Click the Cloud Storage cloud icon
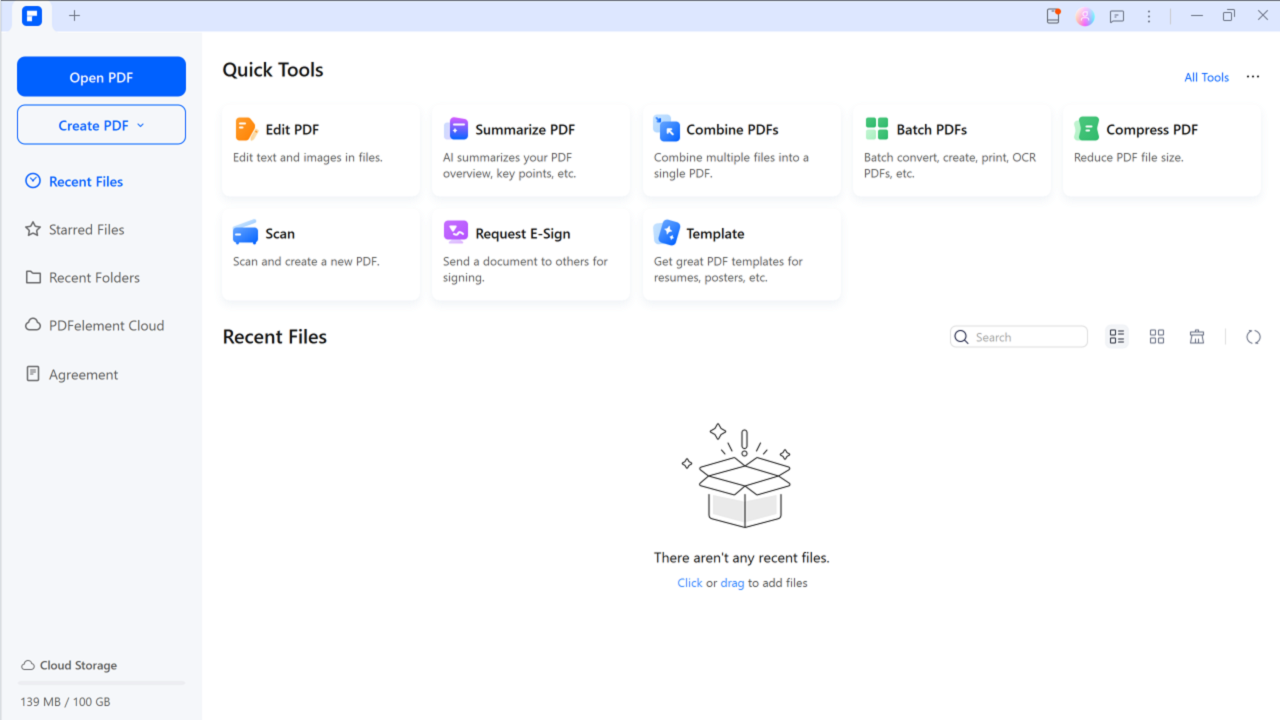 tap(27, 665)
